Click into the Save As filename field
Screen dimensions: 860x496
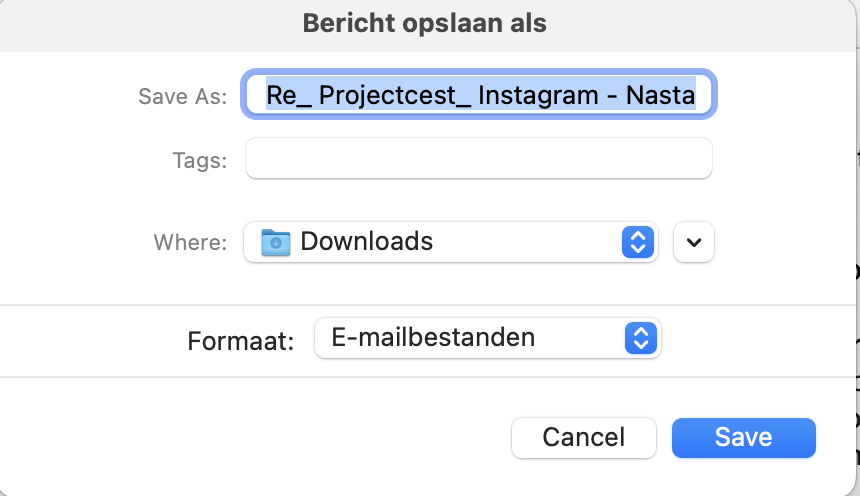[x=478, y=96]
